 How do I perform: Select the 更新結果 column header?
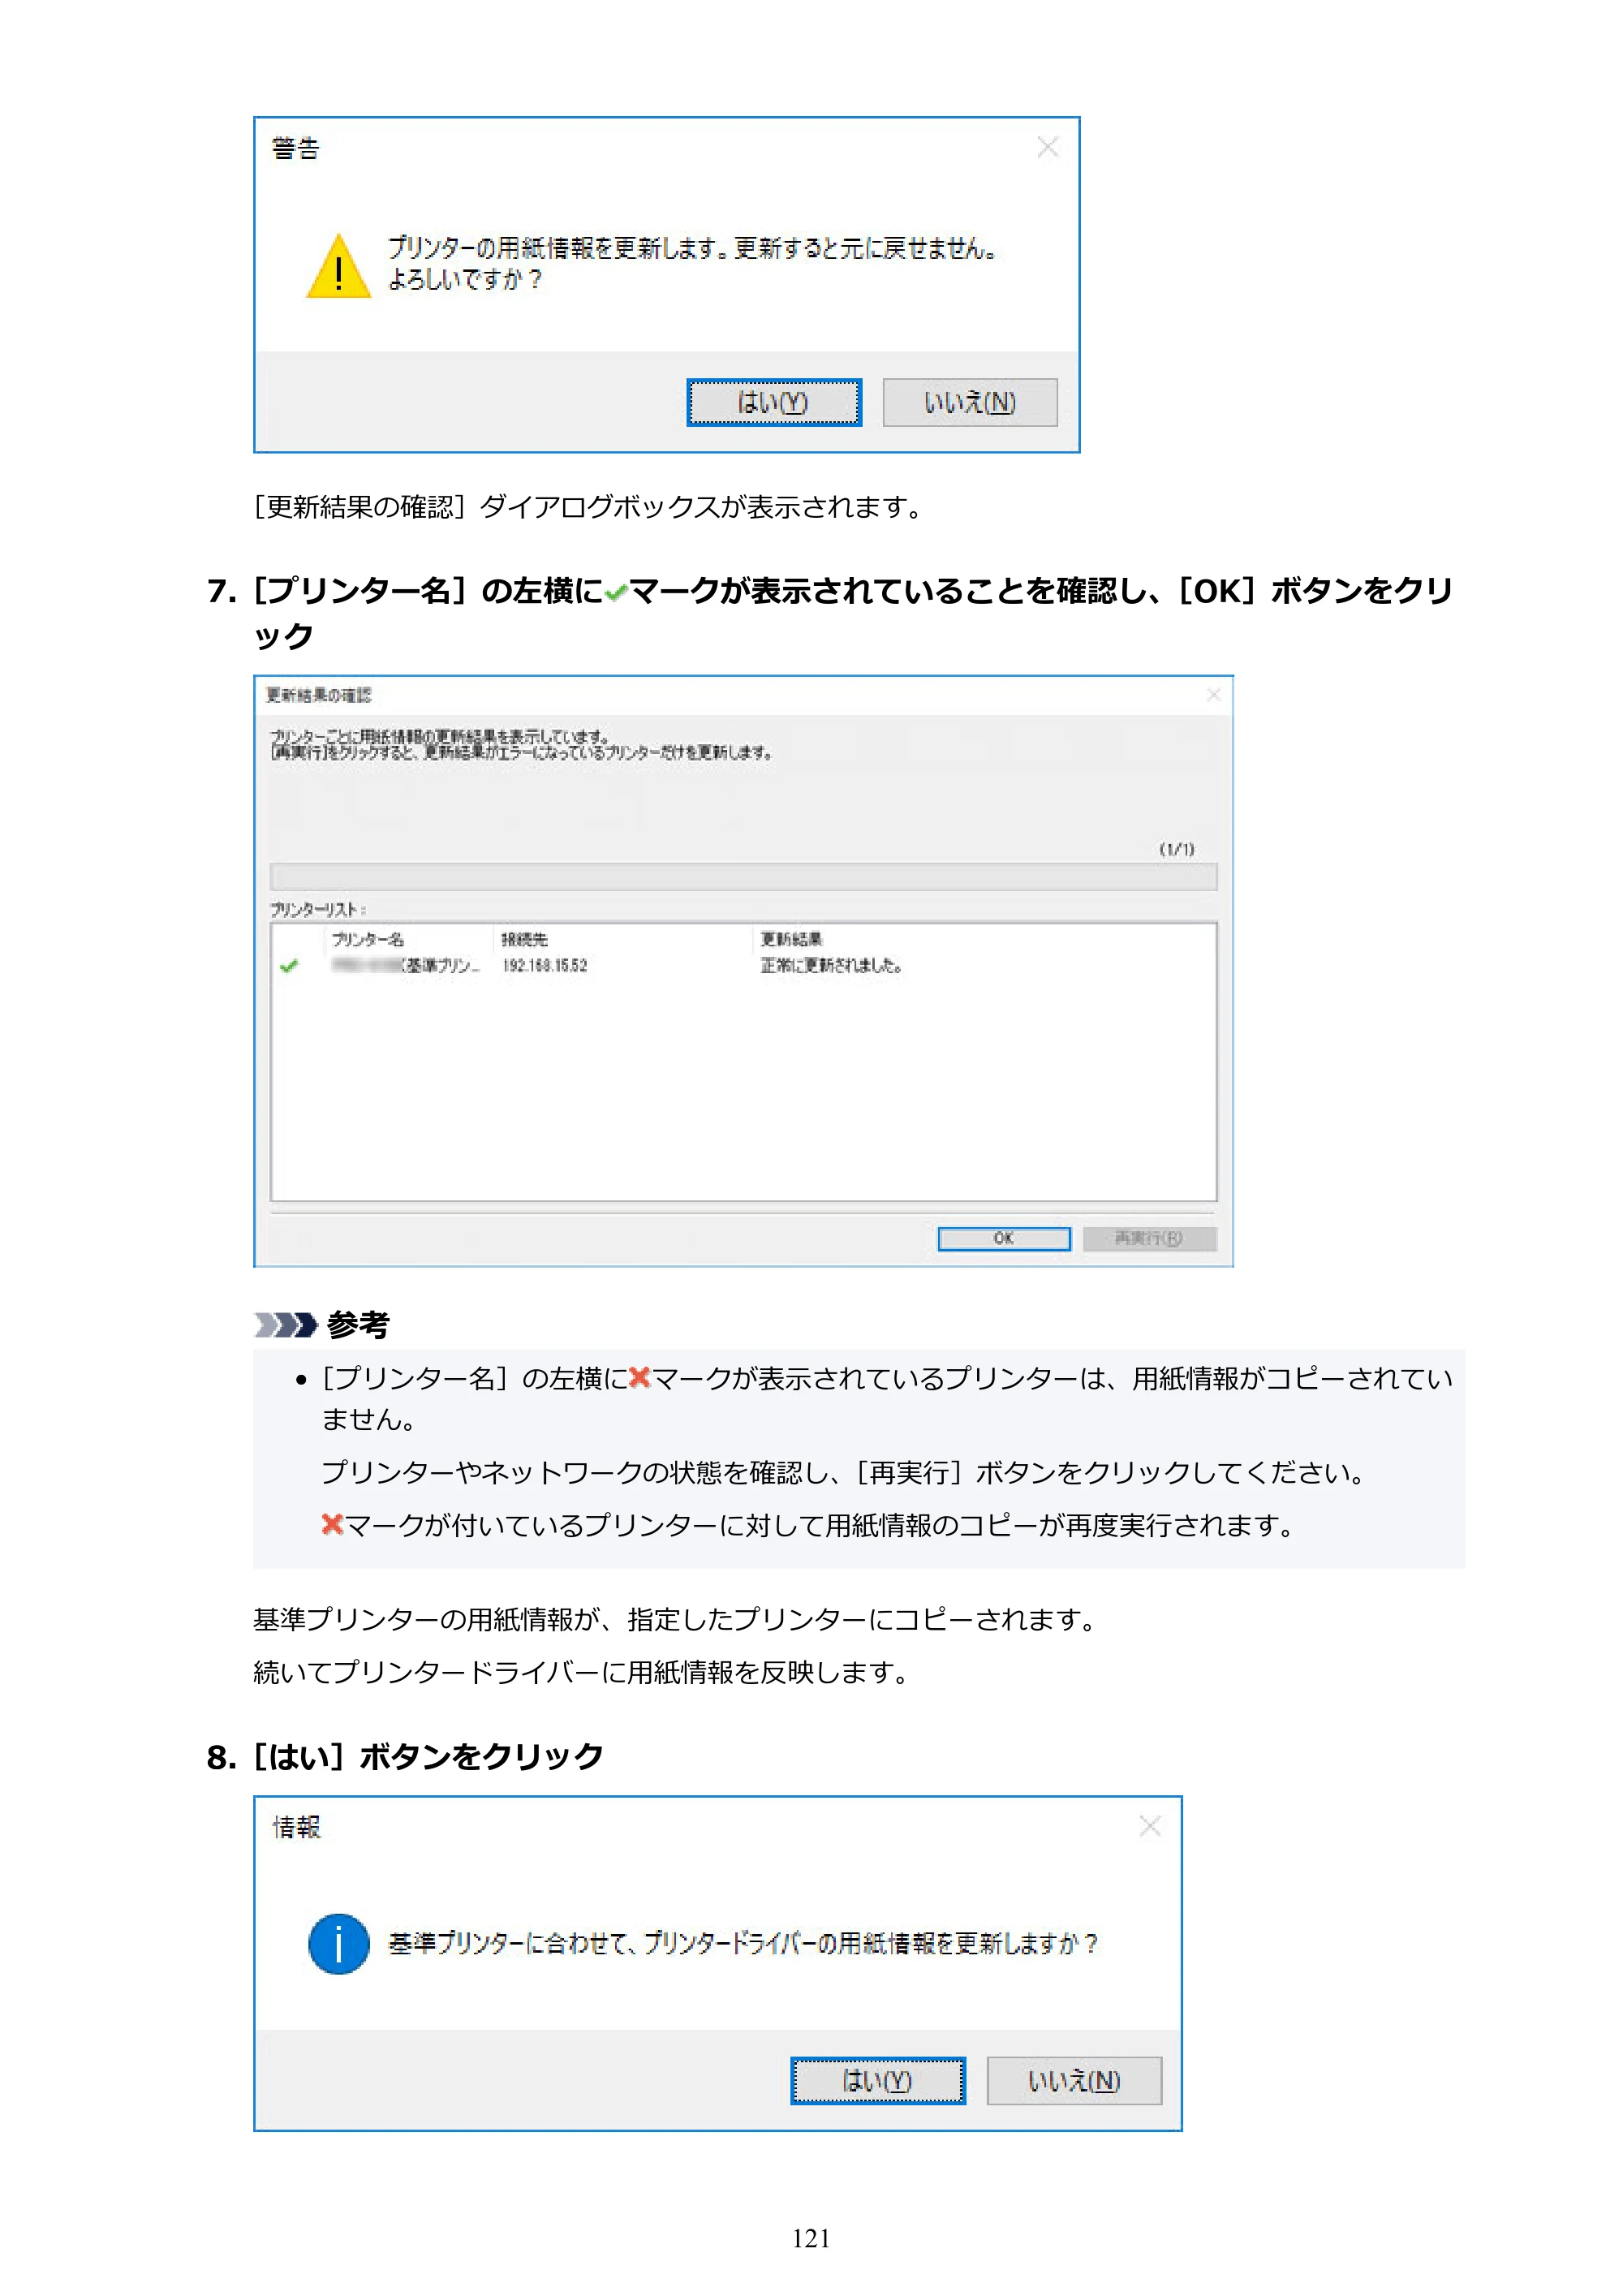pyautogui.click(x=791, y=939)
